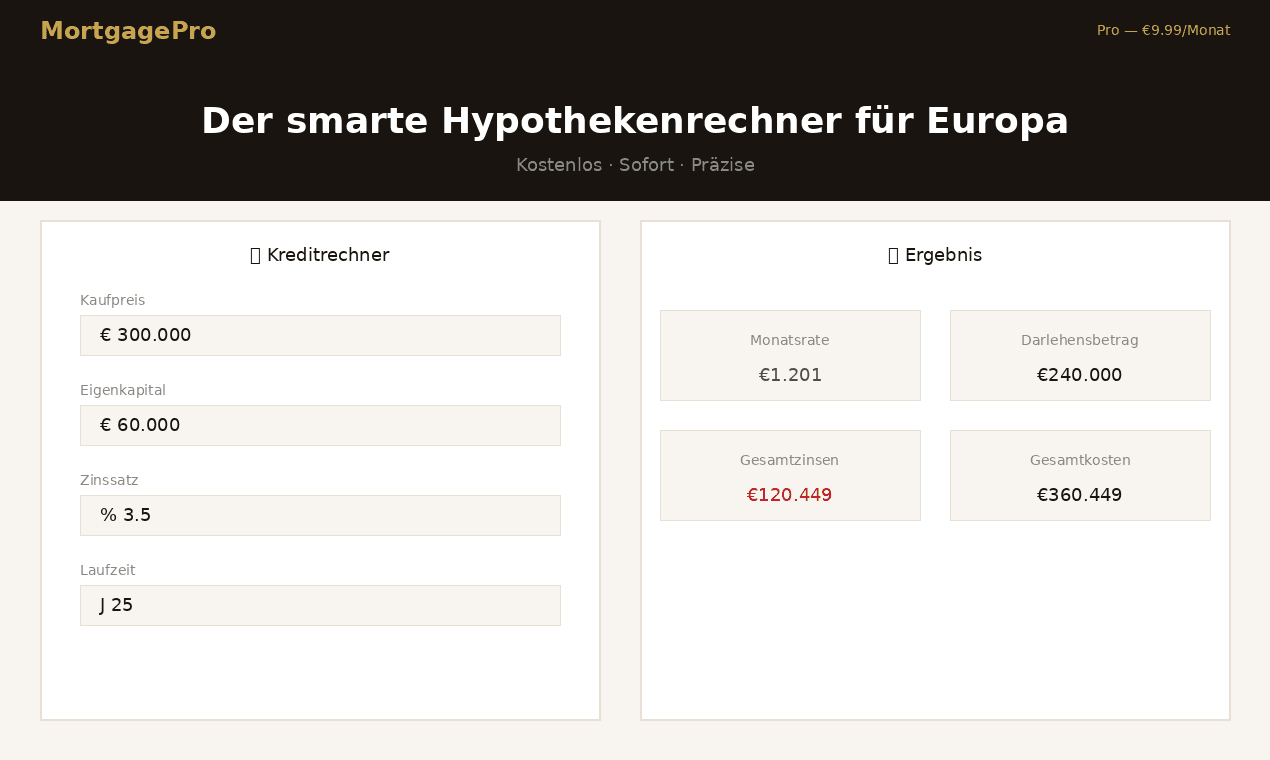Click the MortgagePro logo
The image size is (1270, 760).
point(128,29)
